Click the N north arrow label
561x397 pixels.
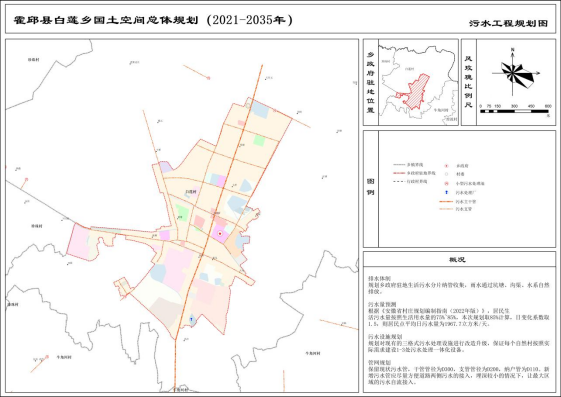coord(513,50)
